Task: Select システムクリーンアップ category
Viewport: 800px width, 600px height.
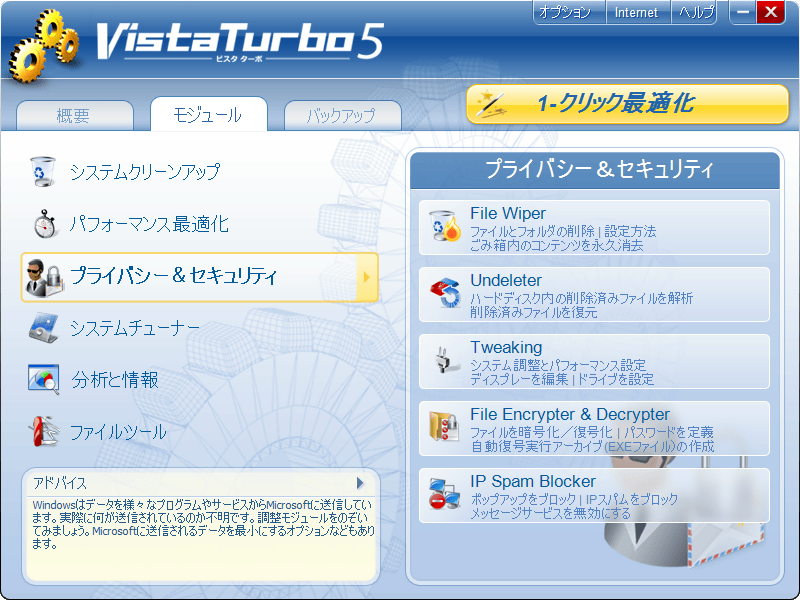Action: pos(145,171)
